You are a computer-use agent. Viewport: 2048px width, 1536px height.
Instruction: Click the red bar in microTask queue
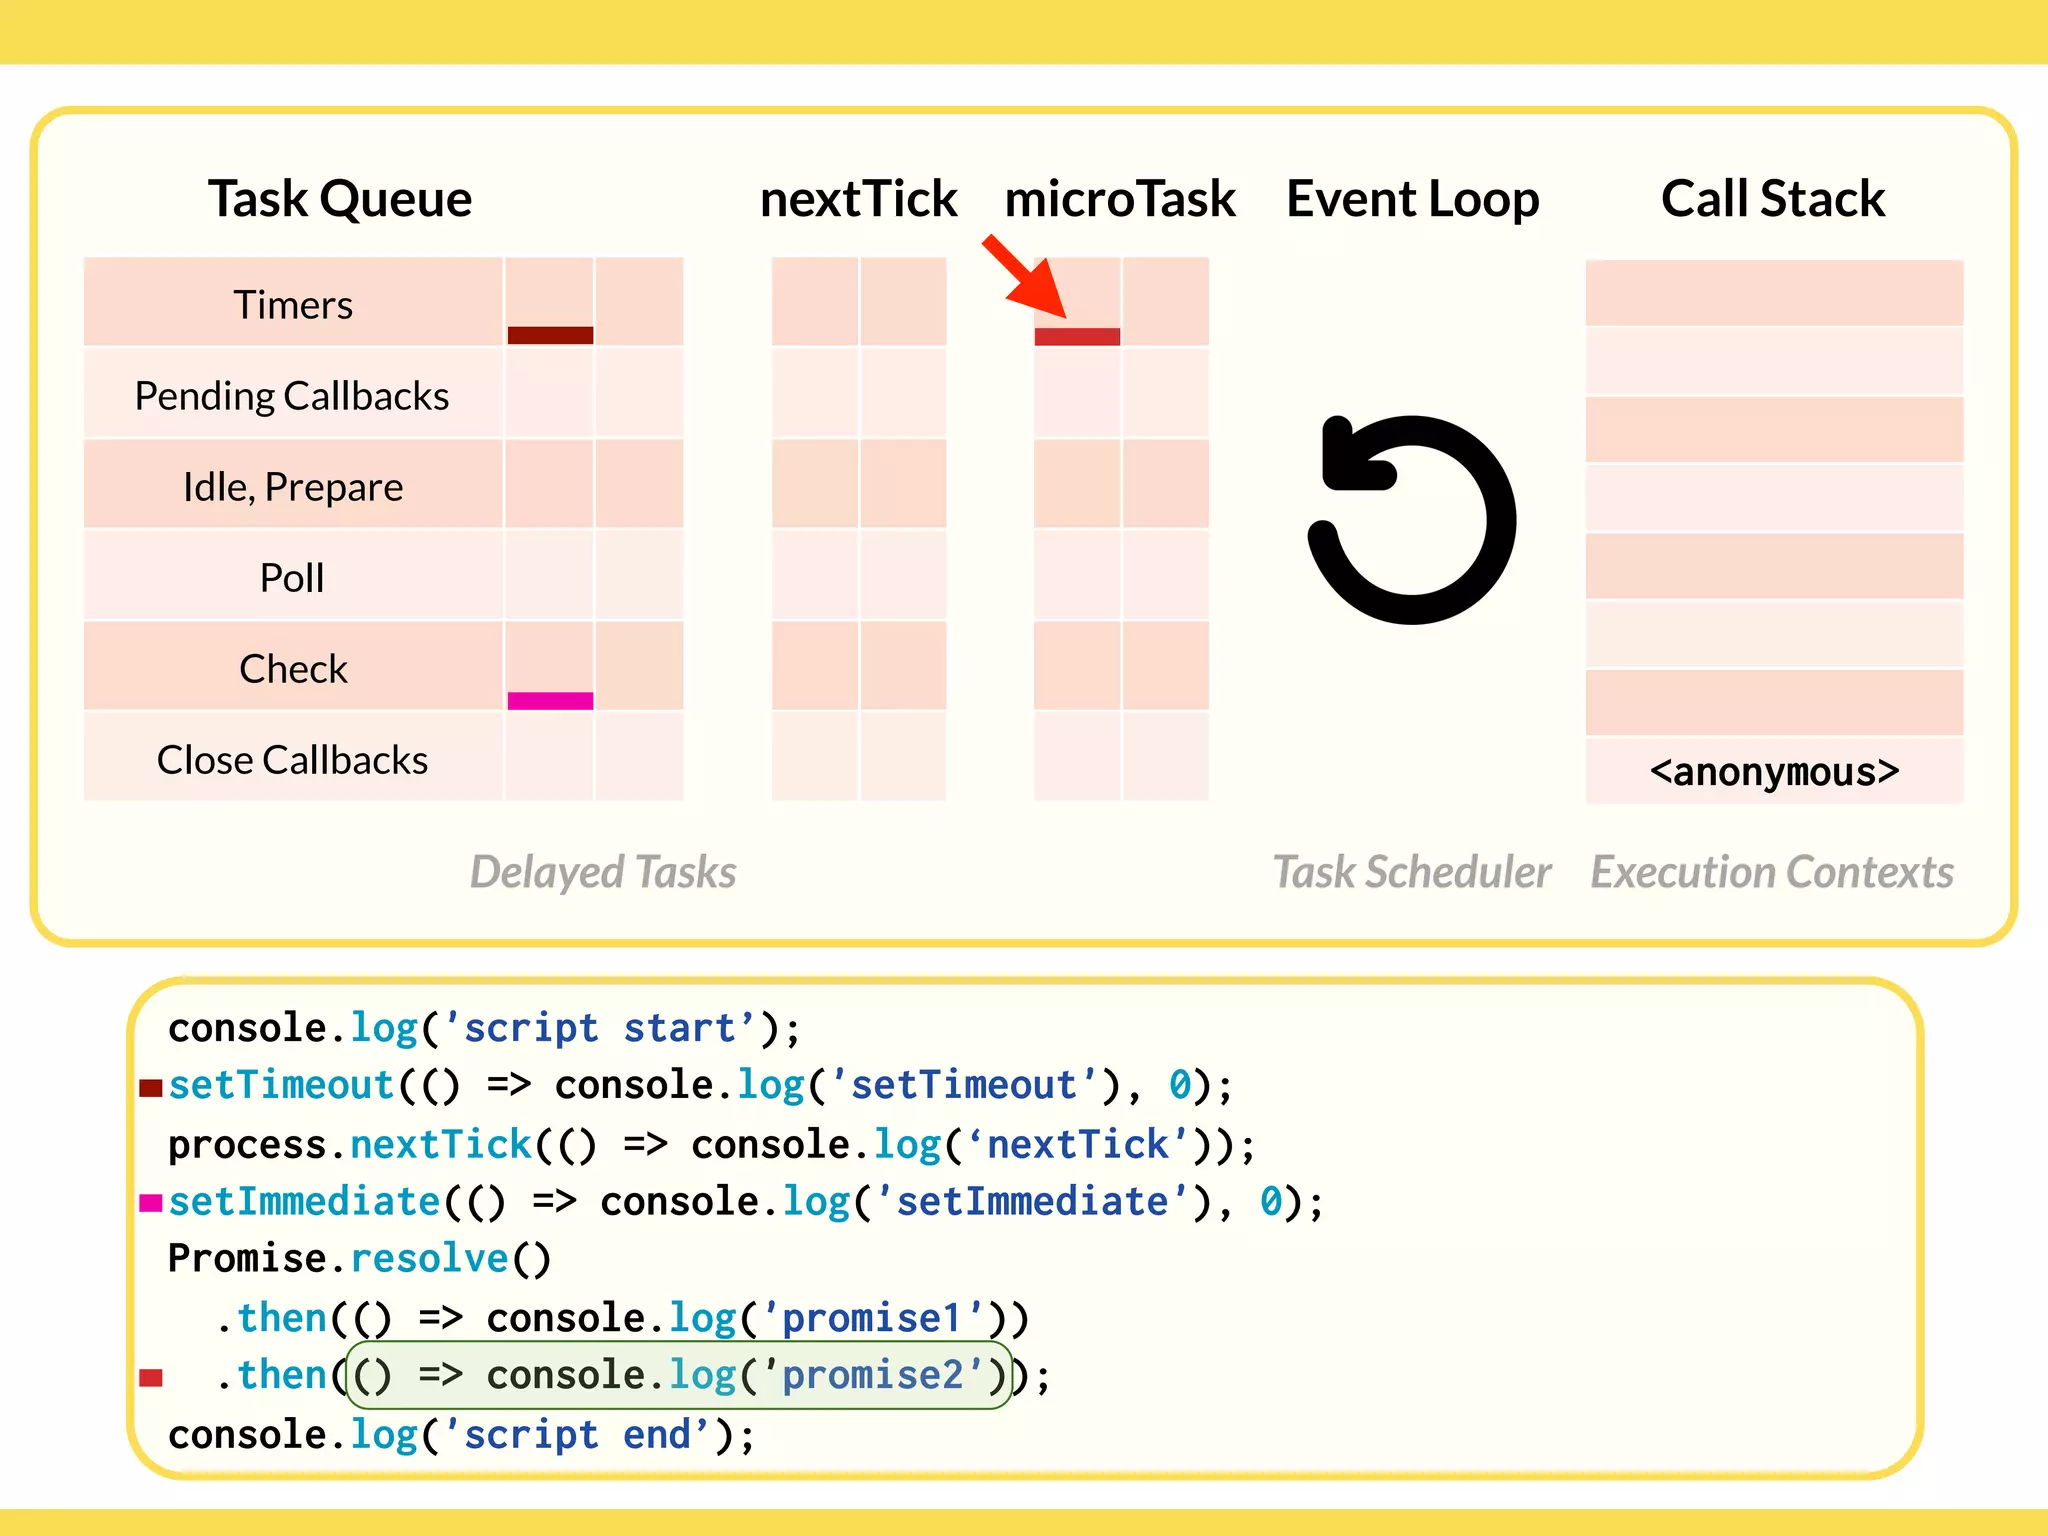[1077, 337]
